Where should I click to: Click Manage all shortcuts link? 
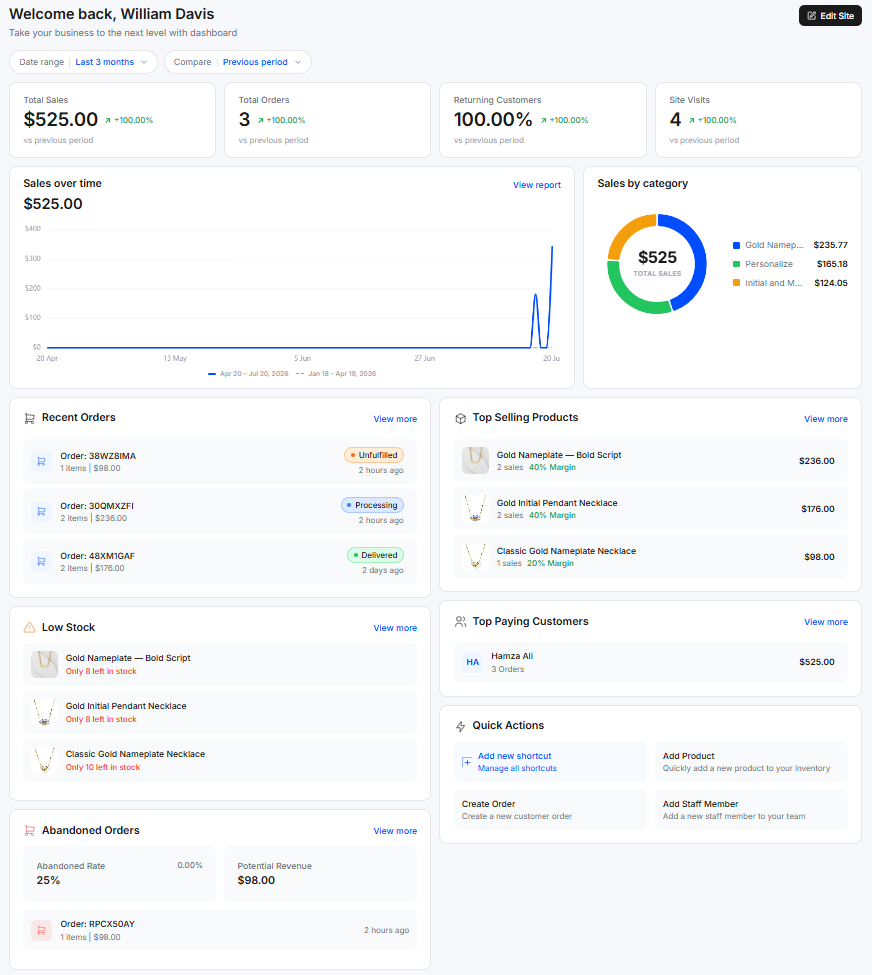[x=517, y=769]
